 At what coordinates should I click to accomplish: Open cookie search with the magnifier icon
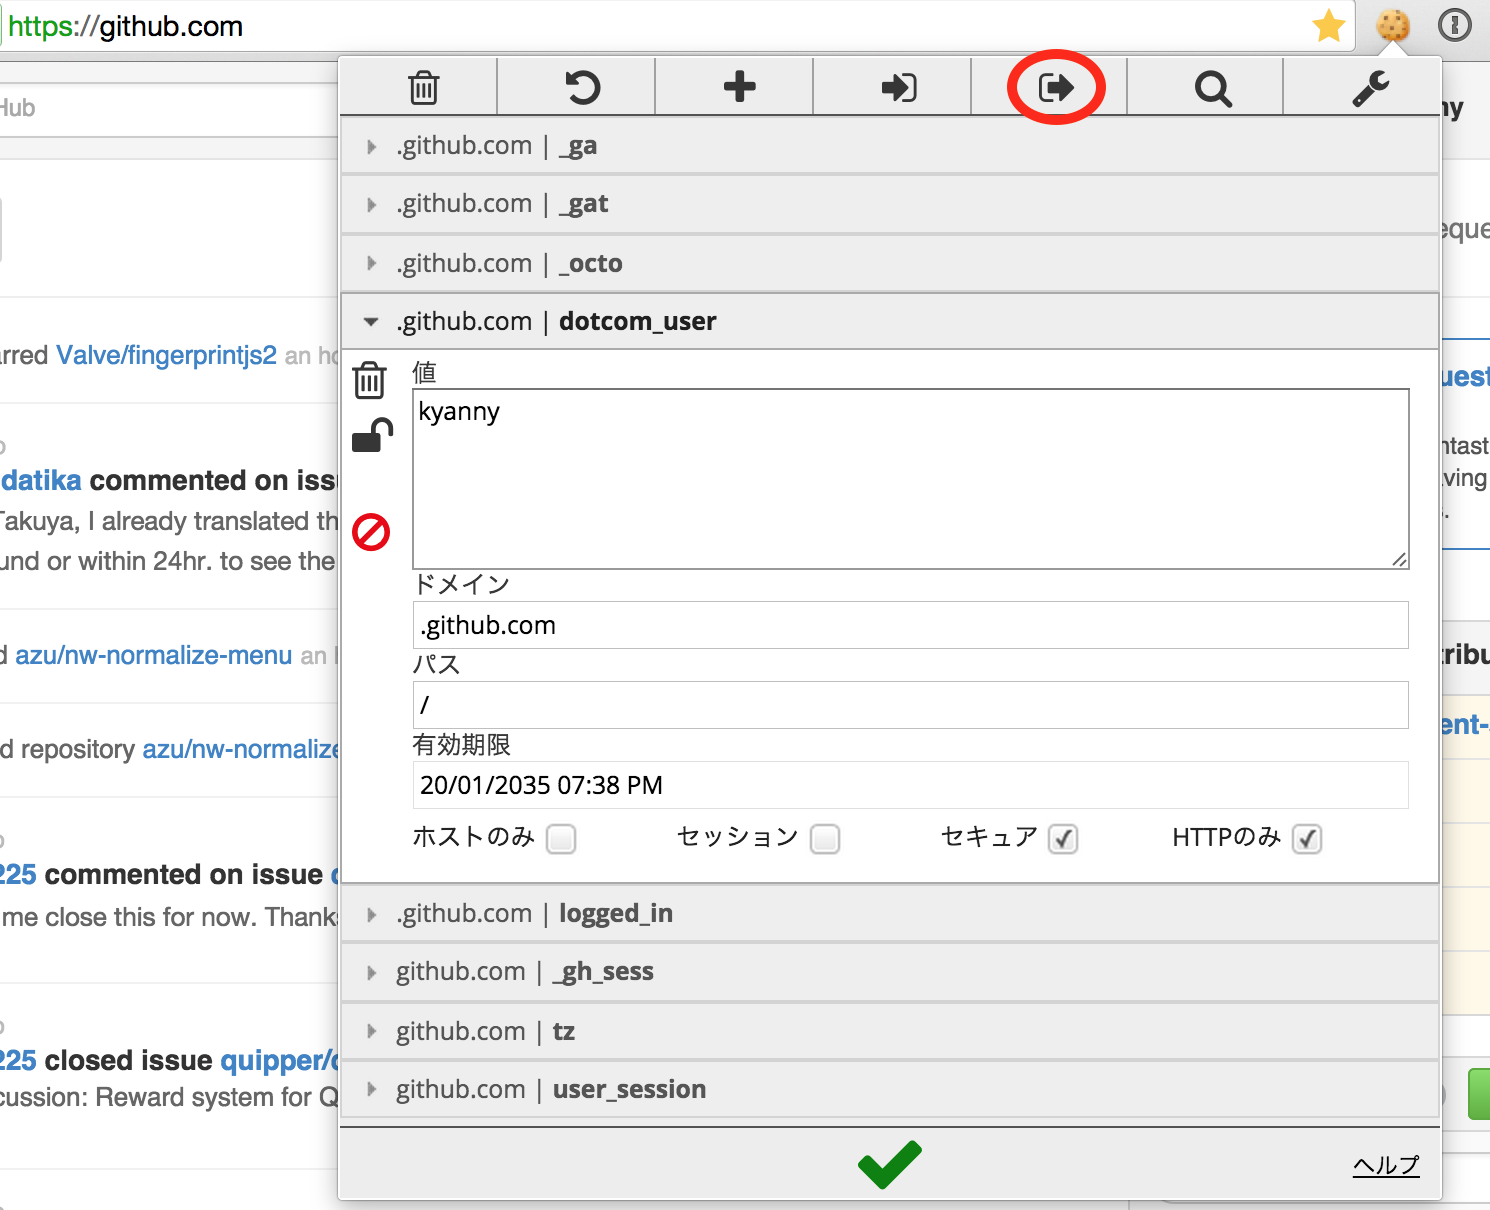[x=1212, y=87]
